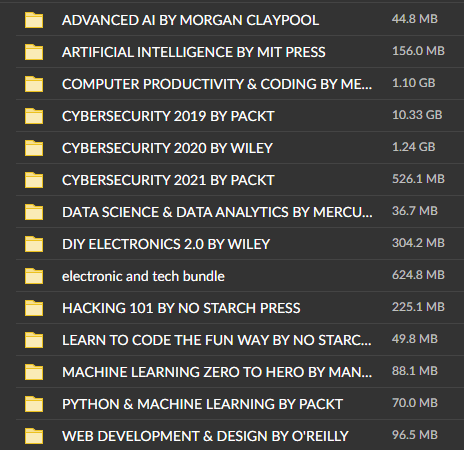Select folder icon beside CYBERSECURITY 2019 BY PACKT
Screen dimensions: 464x450
tap(34, 116)
